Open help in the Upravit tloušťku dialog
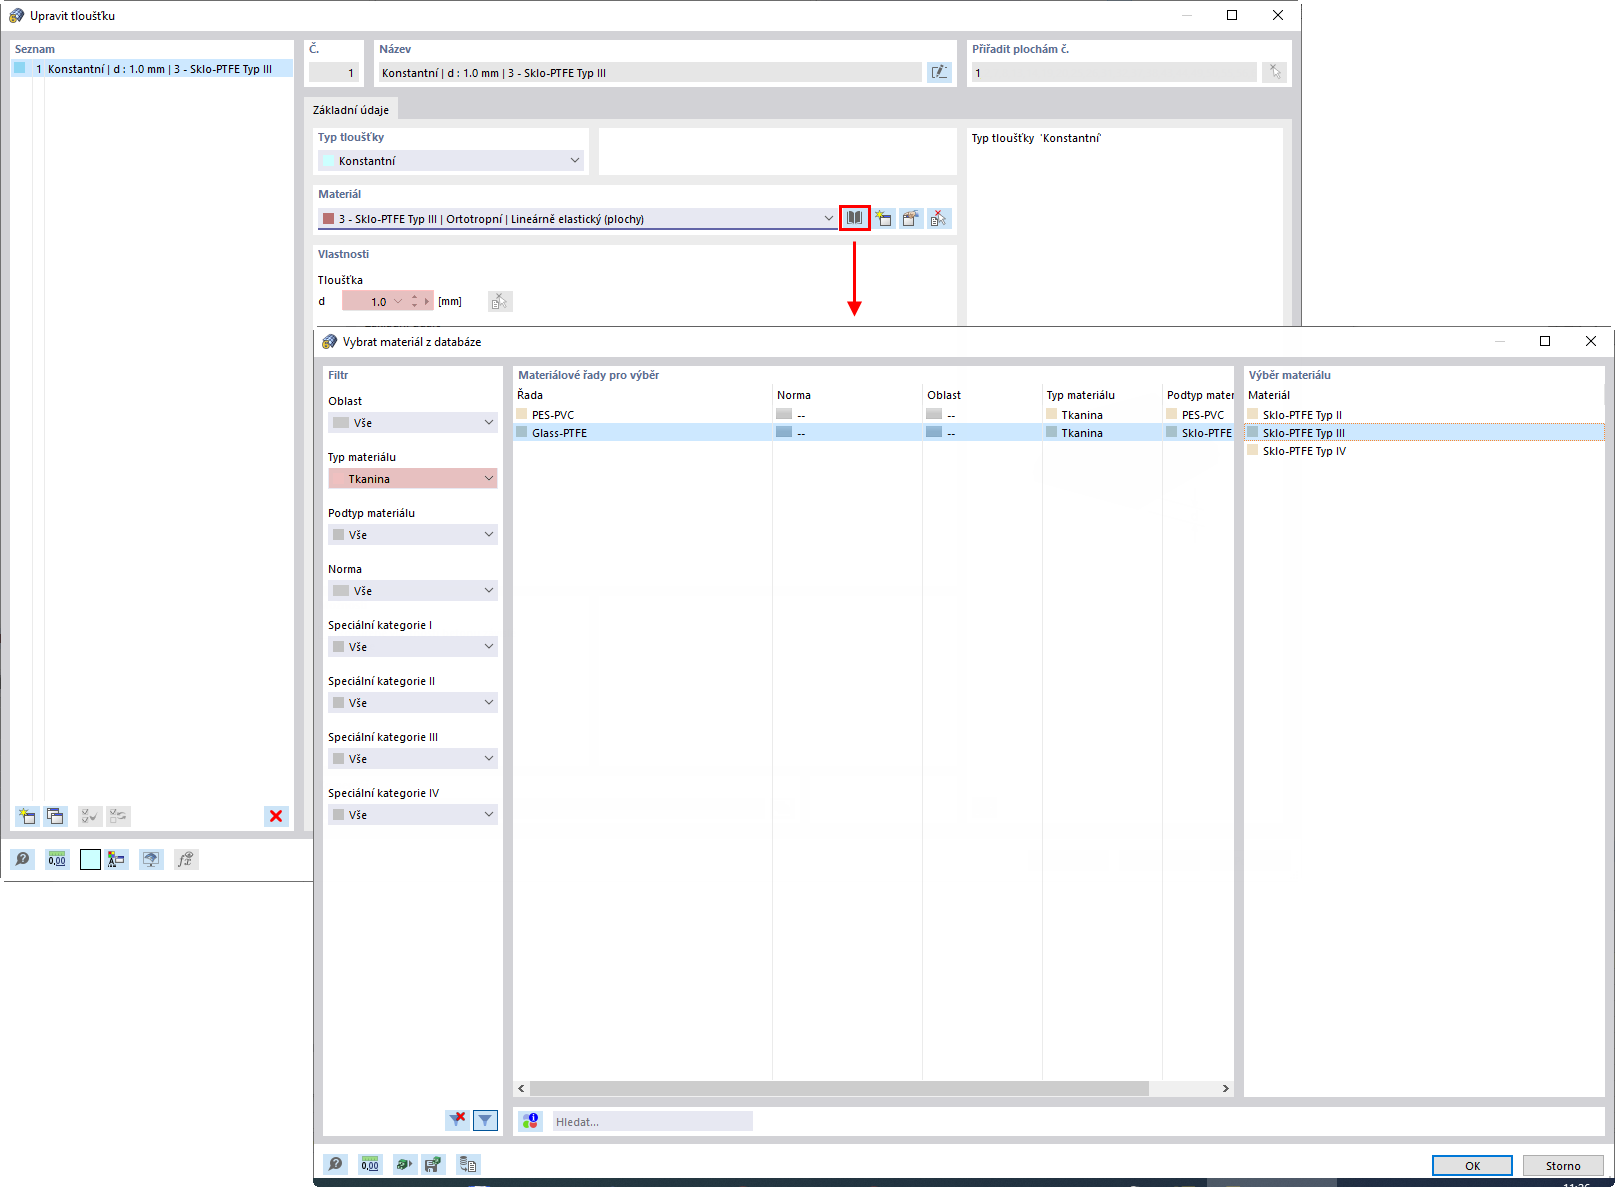 click(22, 859)
